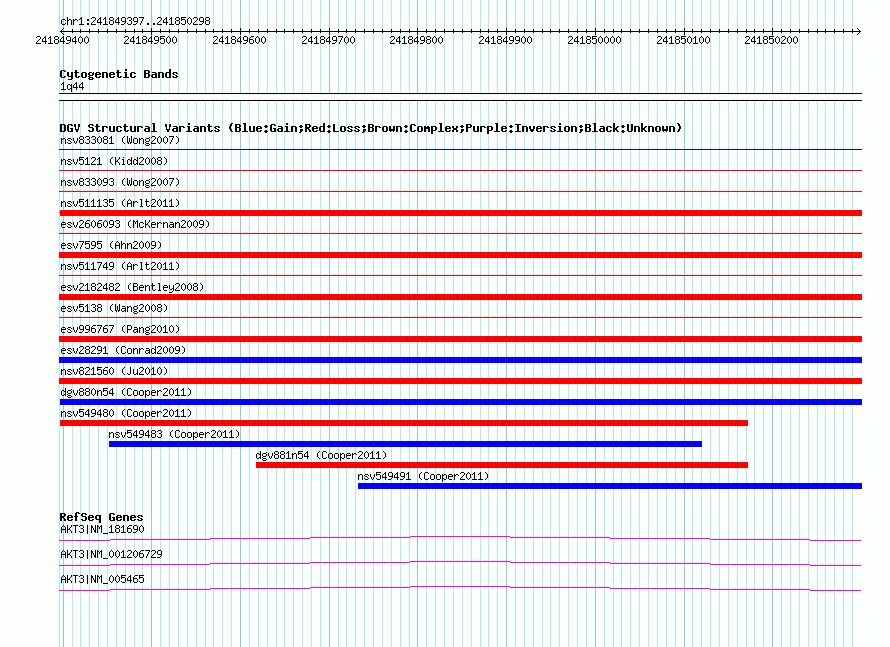Open gene AKT3|NM_001206729
The height and width of the screenshot is (647, 890).
click(x=111, y=554)
